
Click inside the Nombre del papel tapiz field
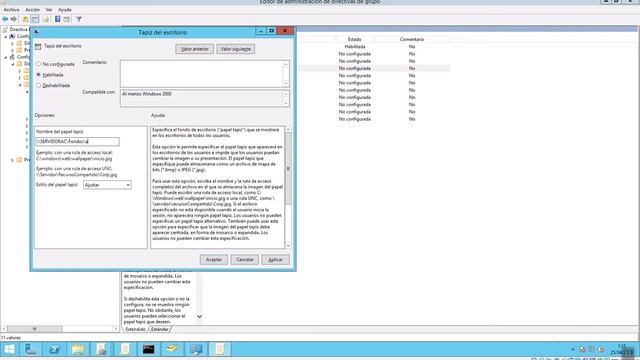pos(77,141)
